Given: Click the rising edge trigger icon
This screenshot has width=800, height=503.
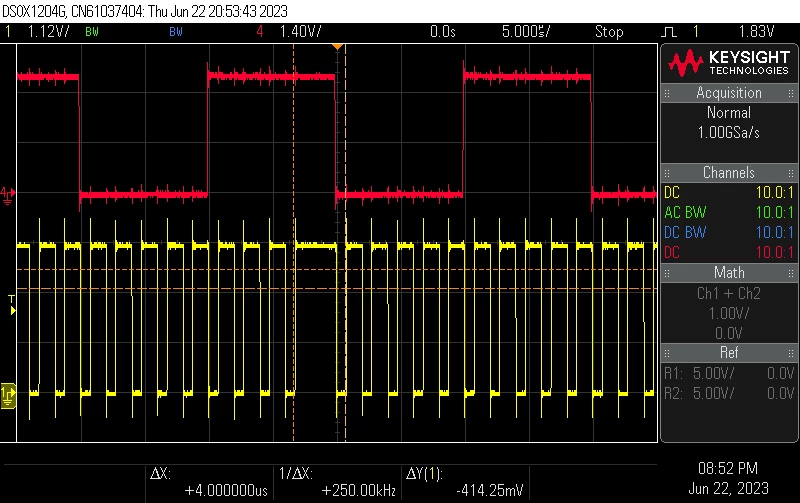Looking at the screenshot, I should 669,32.
